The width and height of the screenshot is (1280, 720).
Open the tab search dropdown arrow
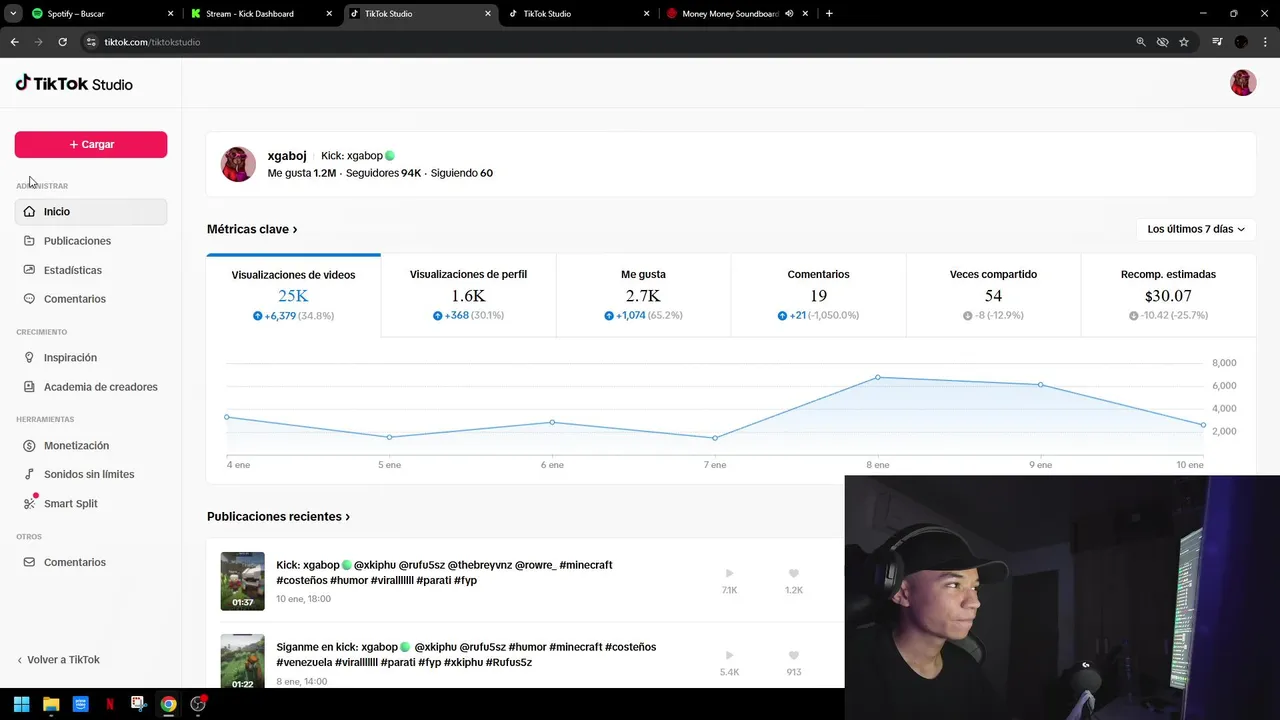[x=13, y=14]
